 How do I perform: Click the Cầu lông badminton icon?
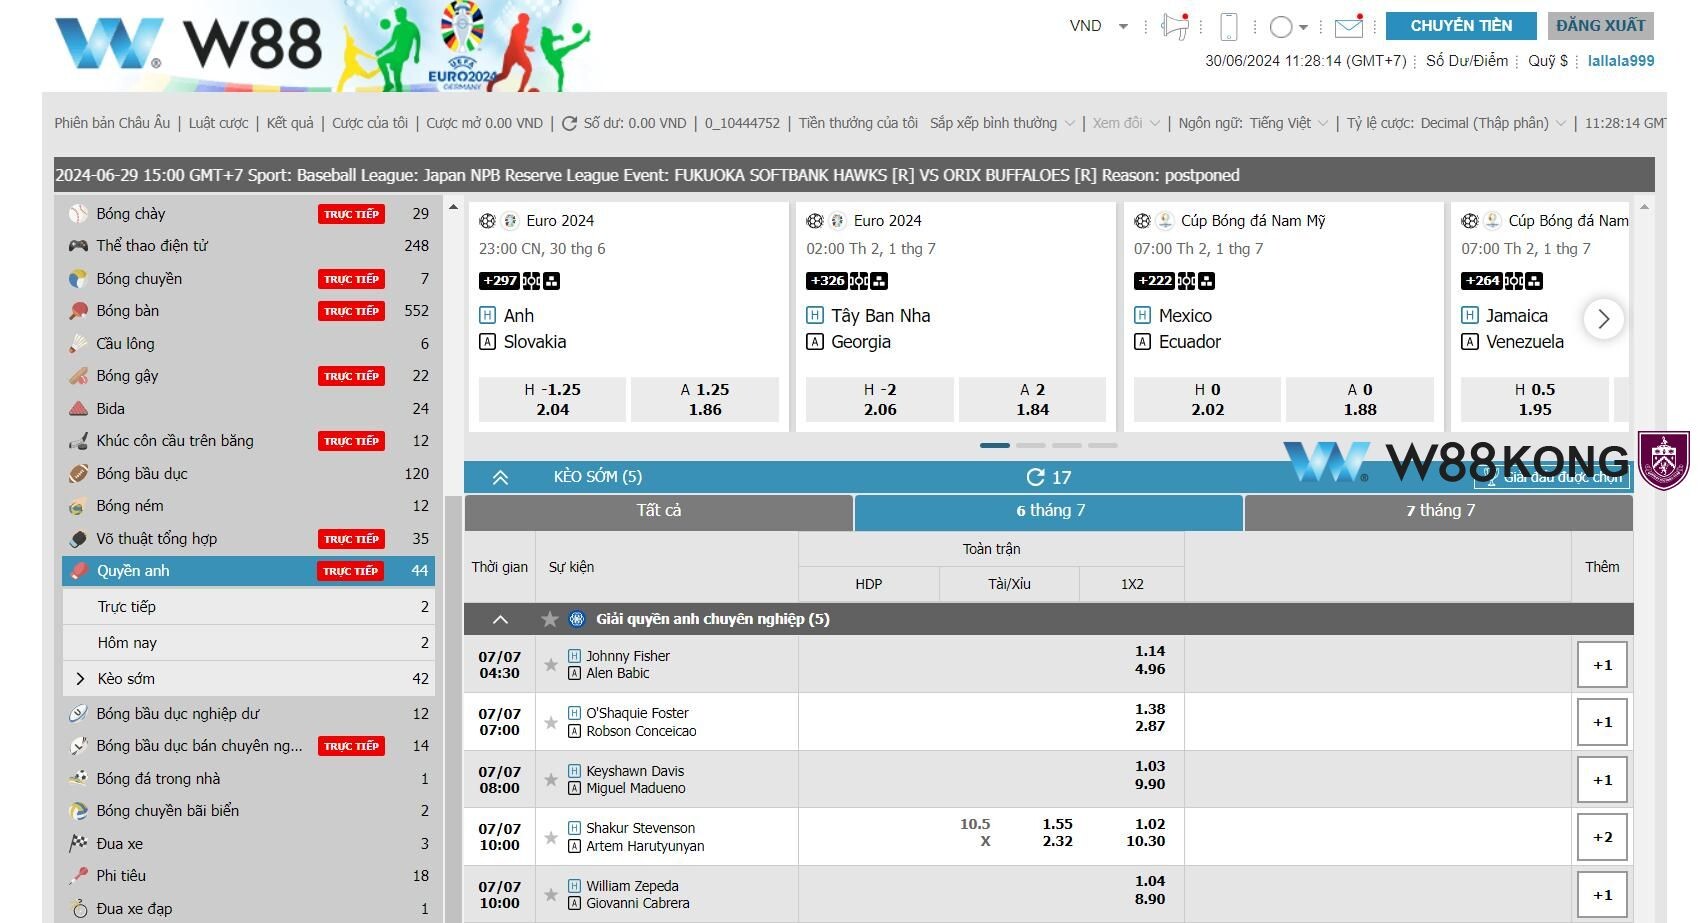(x=78, y=343)
